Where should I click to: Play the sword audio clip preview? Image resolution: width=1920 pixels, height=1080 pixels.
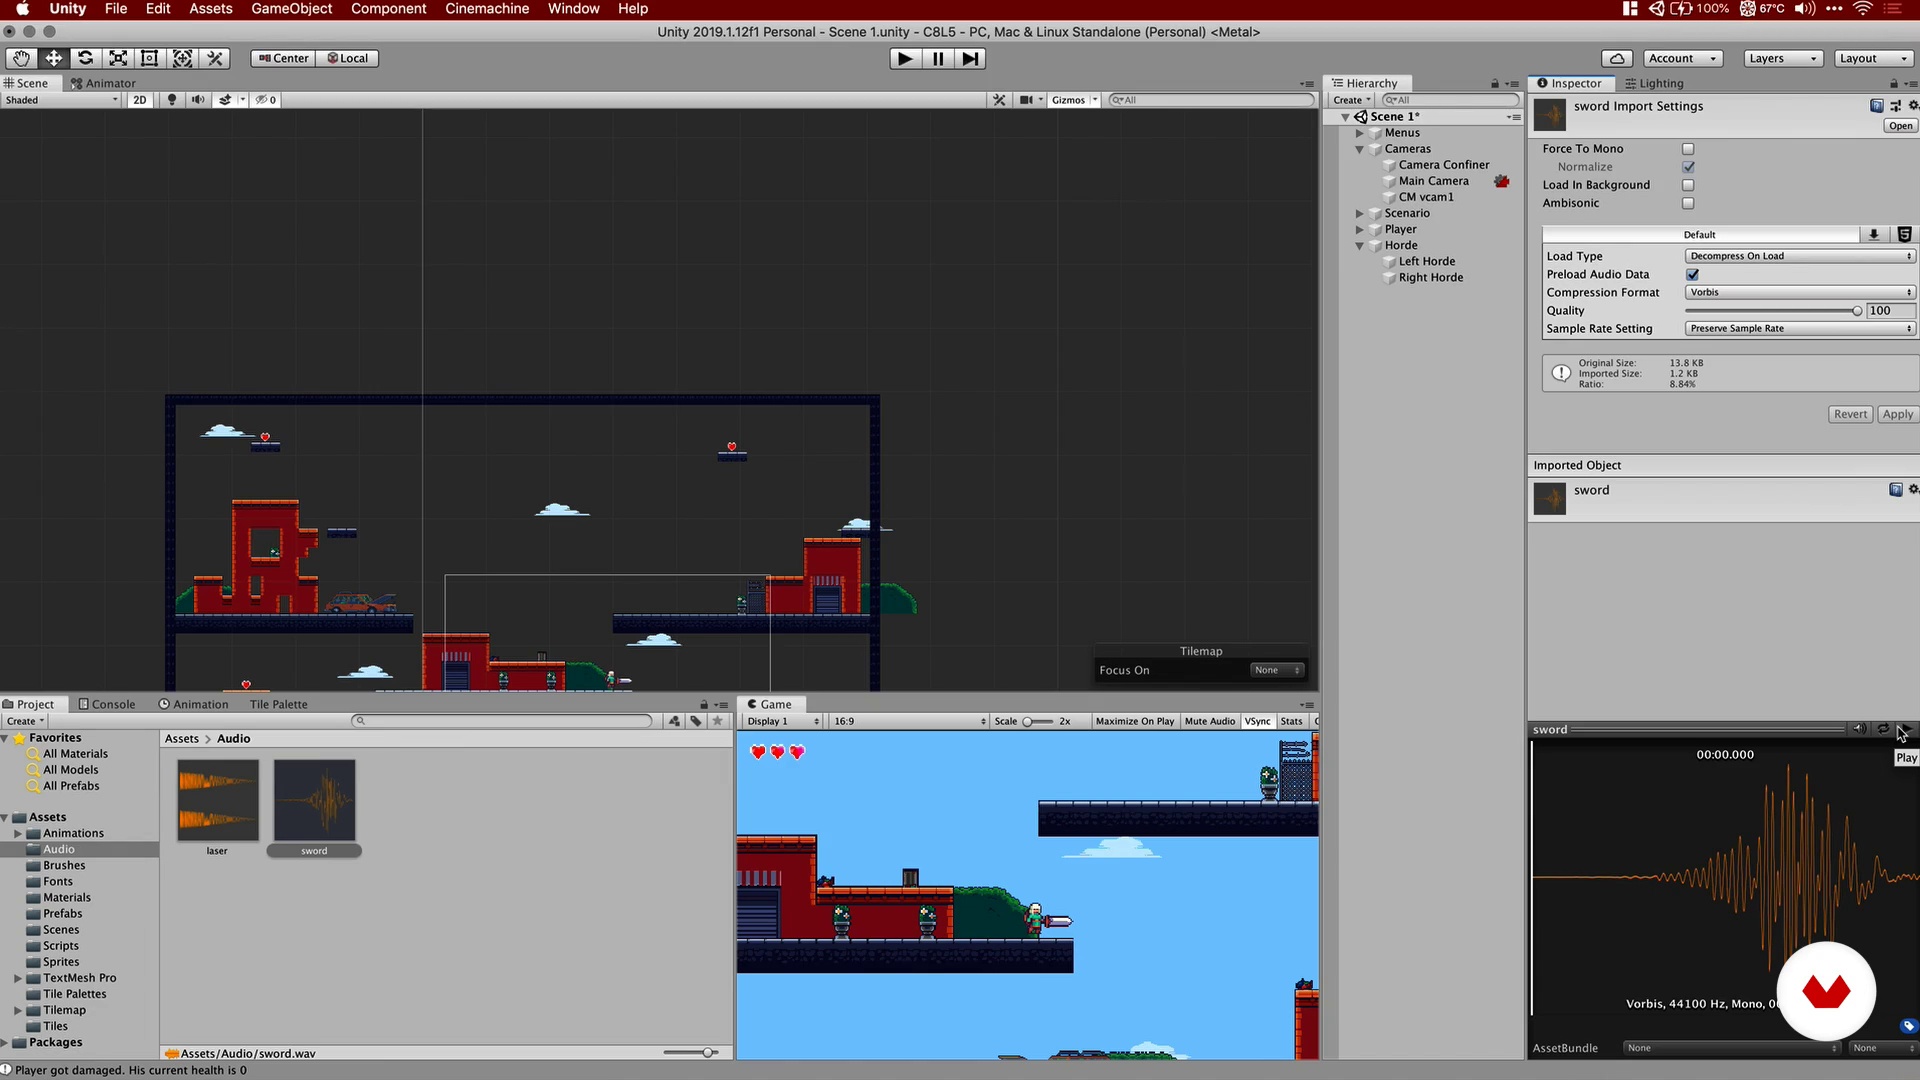1904,729
